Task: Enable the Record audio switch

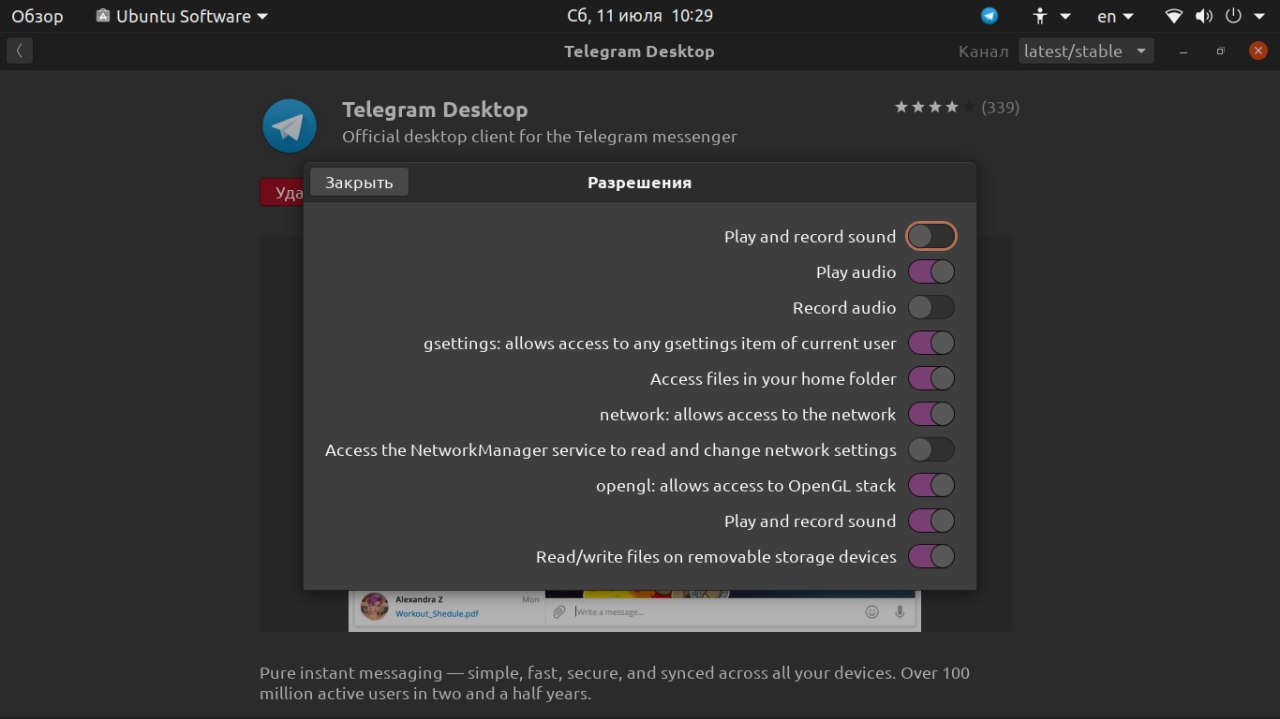Action: 931,307
